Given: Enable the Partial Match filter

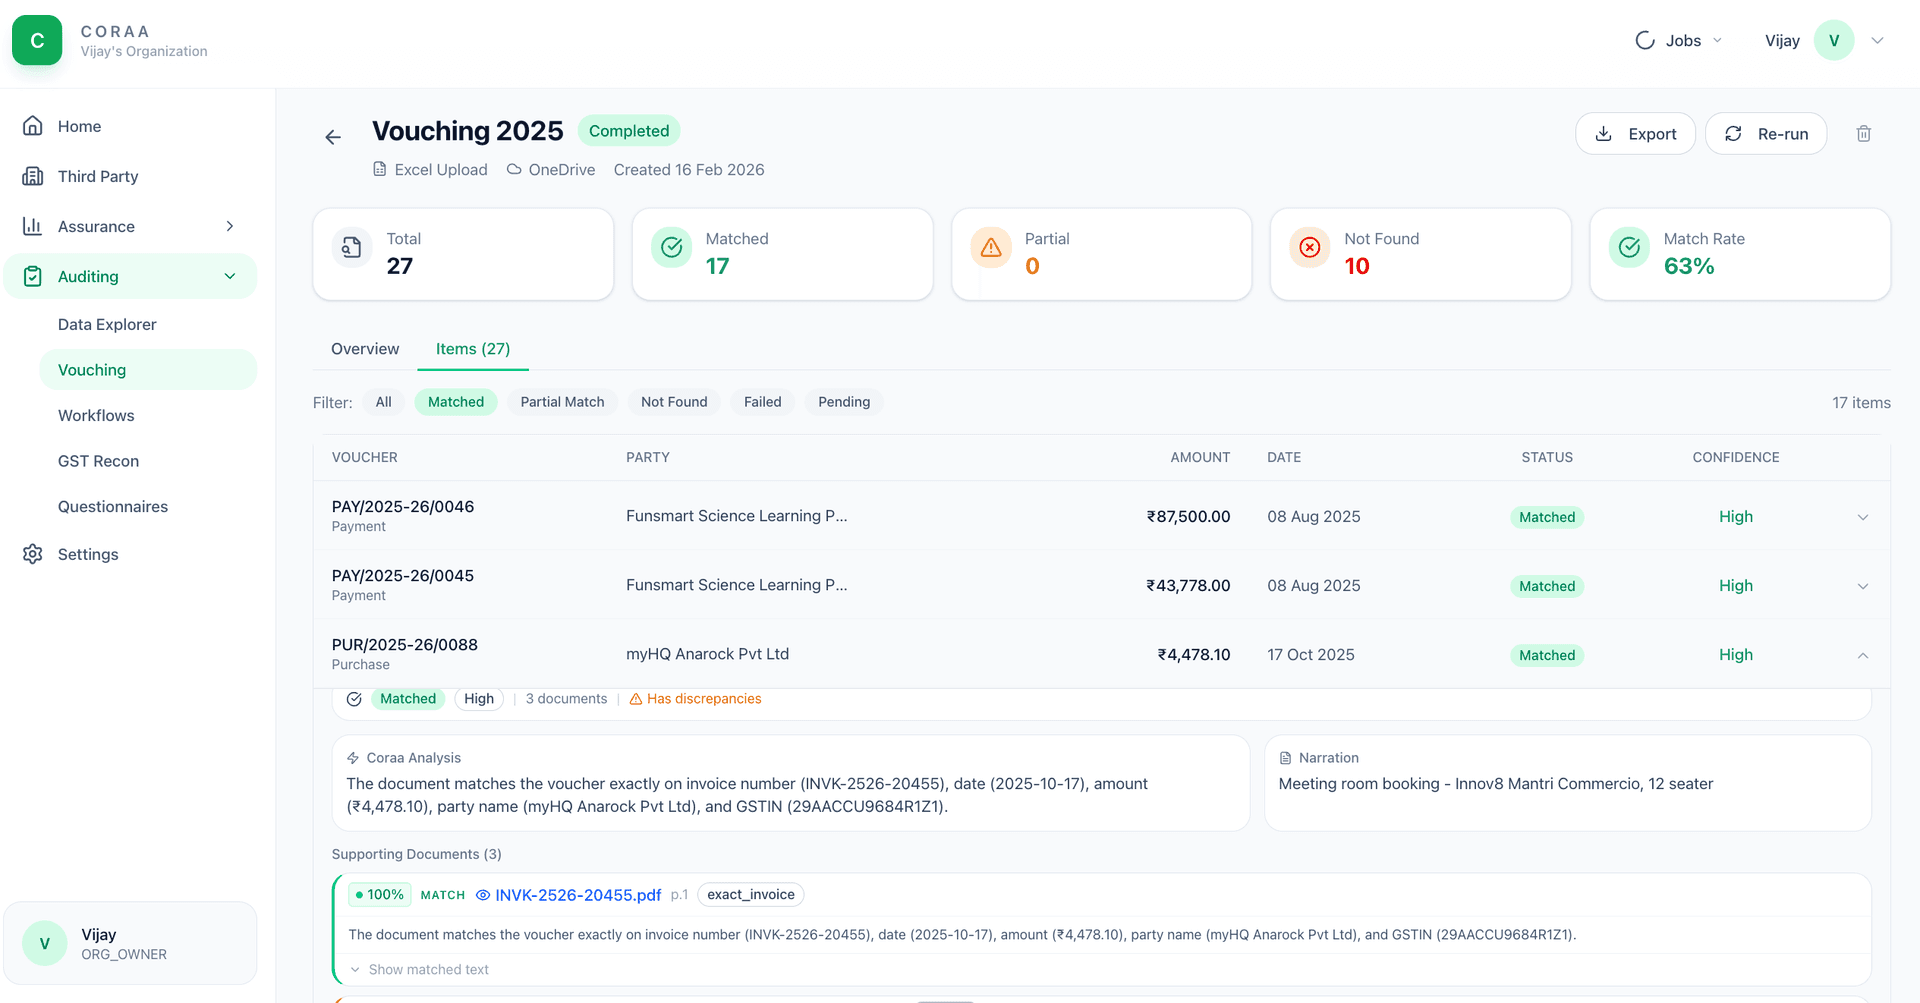Looking at the screenshot, I should point(562,402).
